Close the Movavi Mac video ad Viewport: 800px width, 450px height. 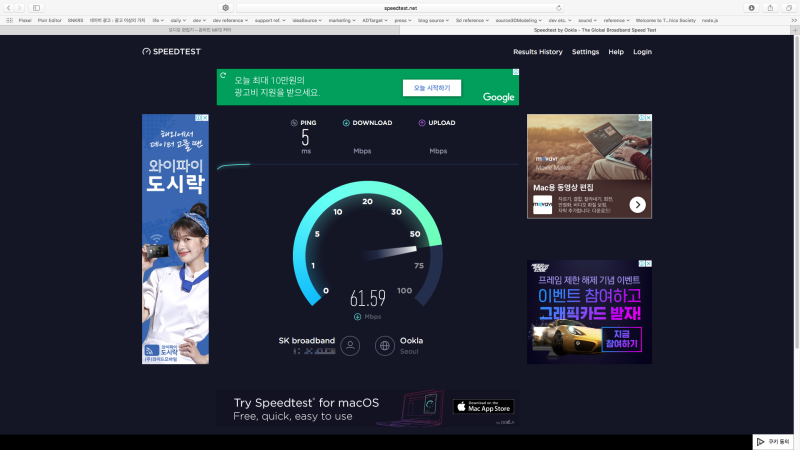648,118
